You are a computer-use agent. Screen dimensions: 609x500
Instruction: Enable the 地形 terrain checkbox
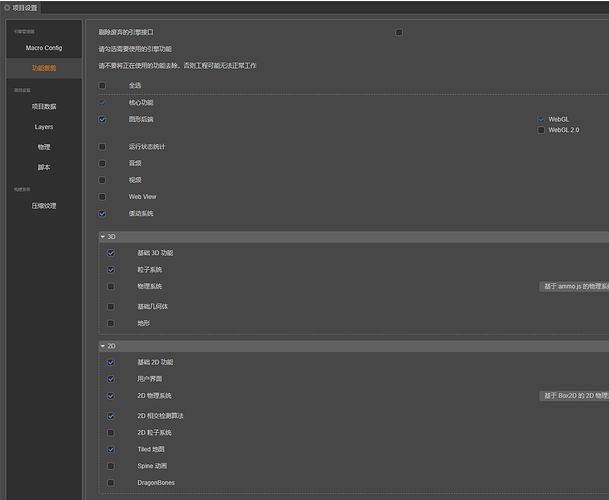pos(111,323)
